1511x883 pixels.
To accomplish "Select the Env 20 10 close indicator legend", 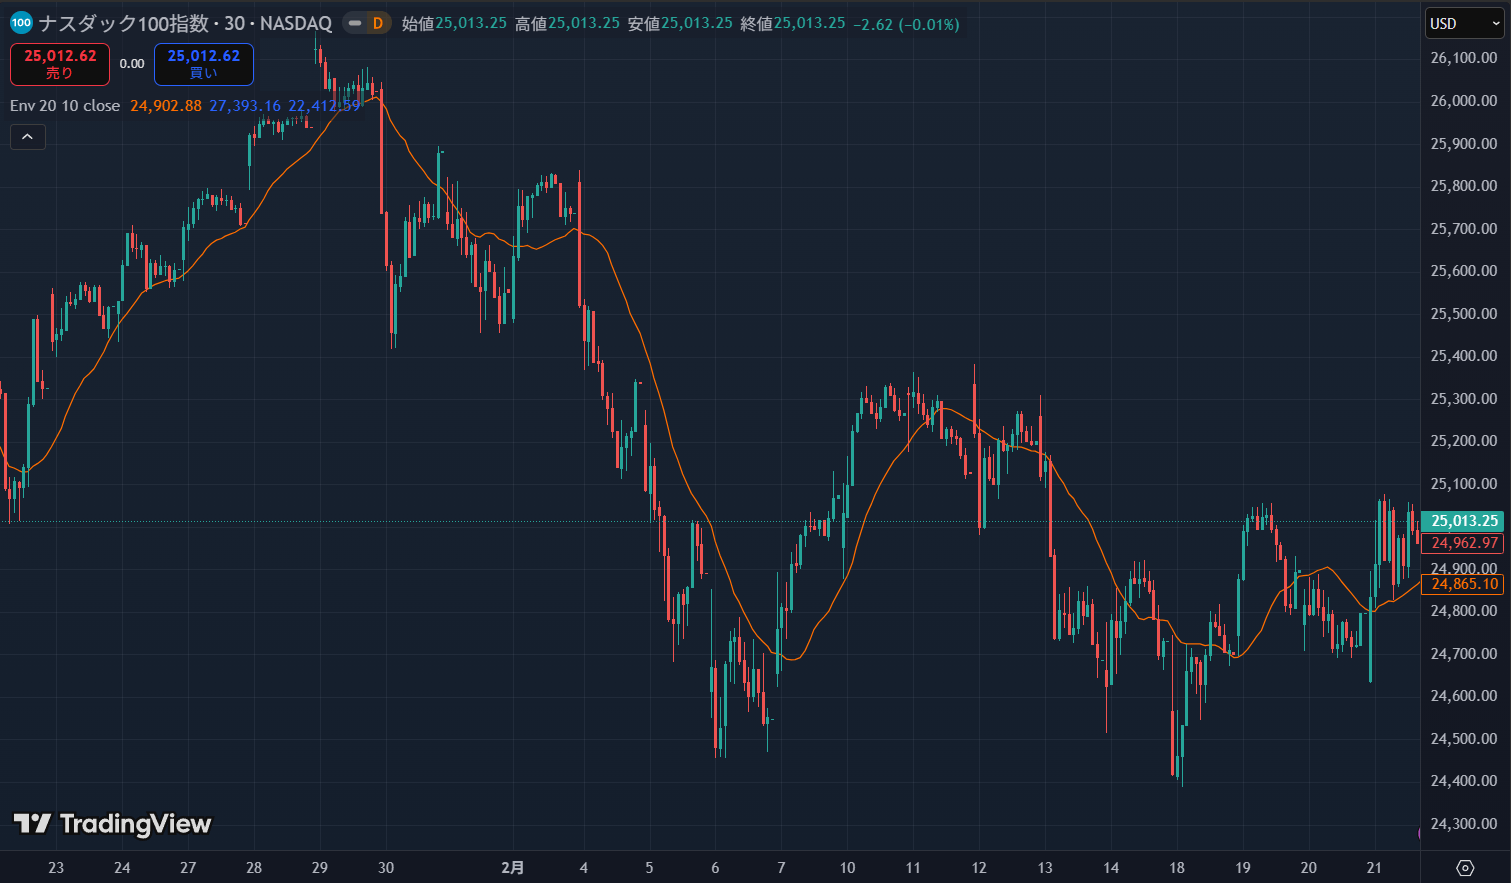I will 65,105.
